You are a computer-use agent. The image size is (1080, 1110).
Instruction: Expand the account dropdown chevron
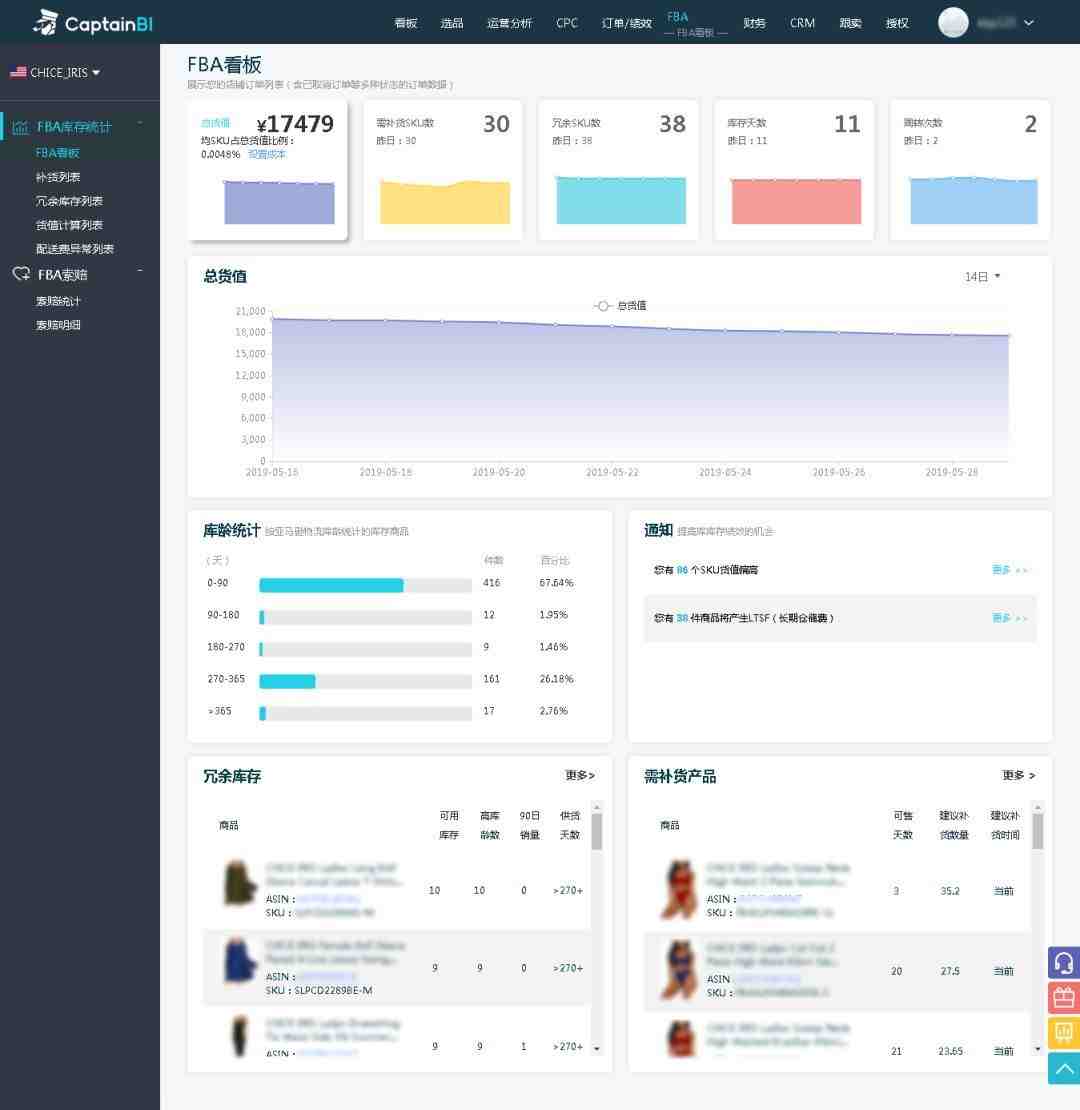[x=1028, y=23]
